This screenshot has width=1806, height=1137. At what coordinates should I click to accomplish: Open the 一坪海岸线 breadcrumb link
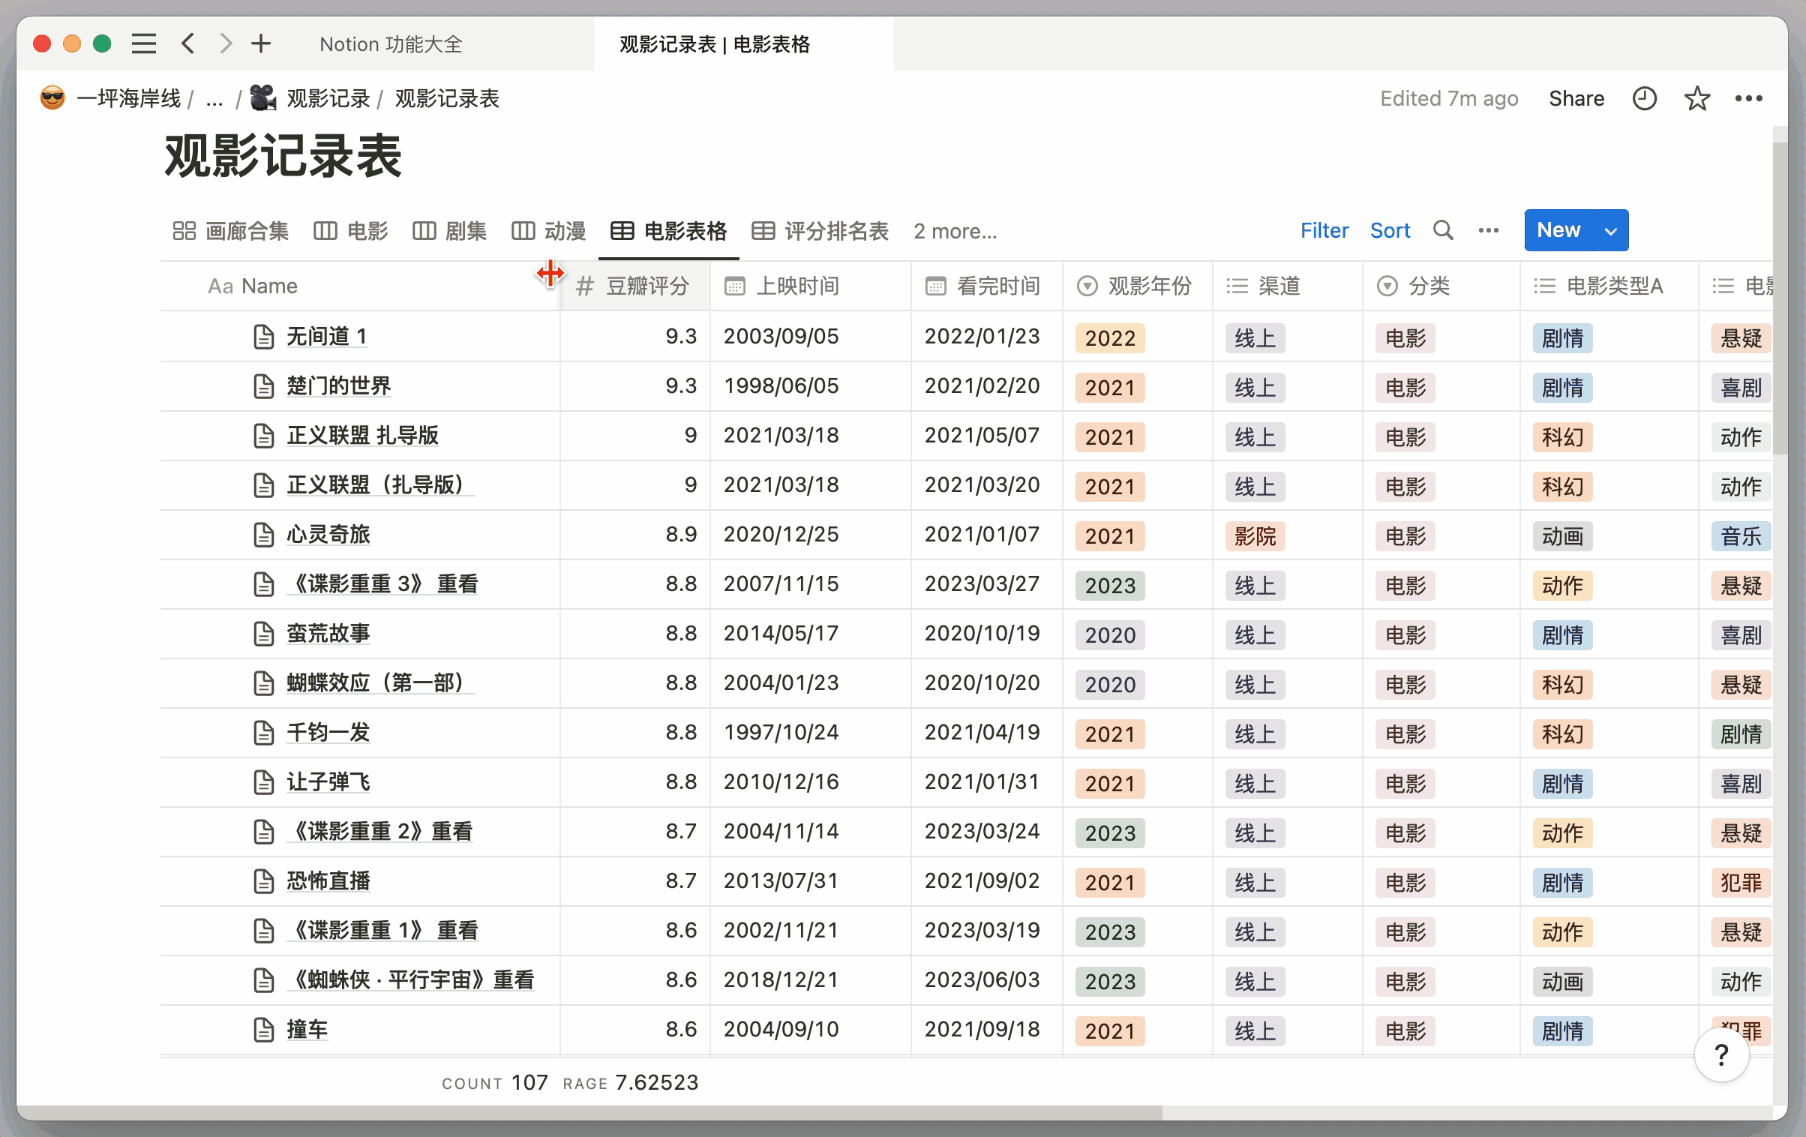pyautogui.click(x=129, y=98)
